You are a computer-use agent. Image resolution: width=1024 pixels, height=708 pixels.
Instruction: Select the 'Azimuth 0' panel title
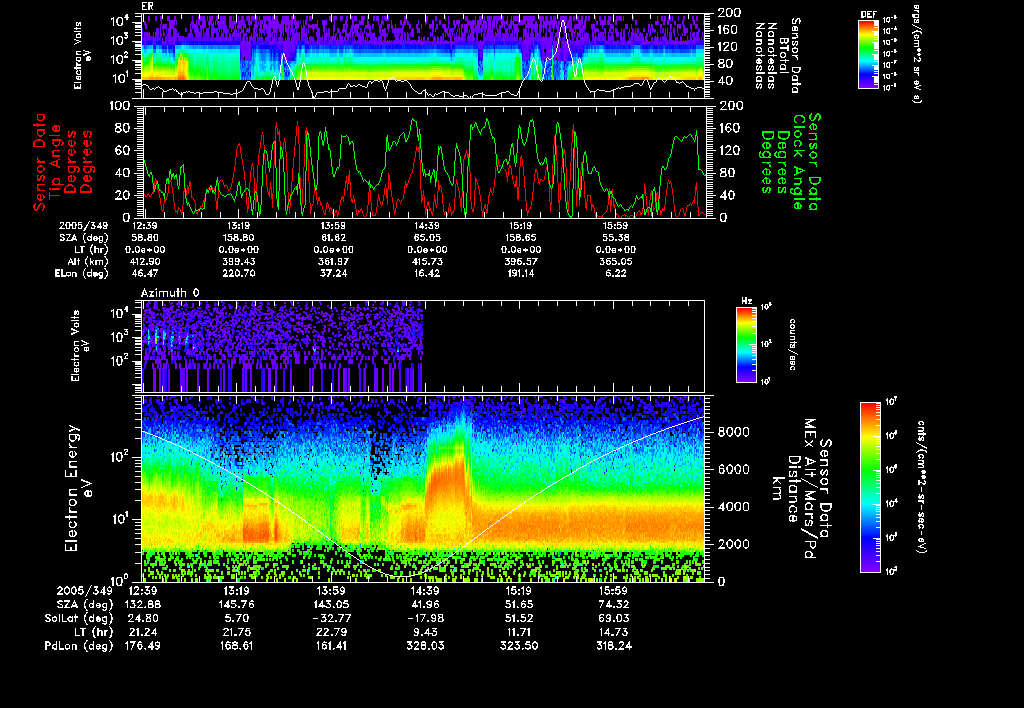coord(170,293)
